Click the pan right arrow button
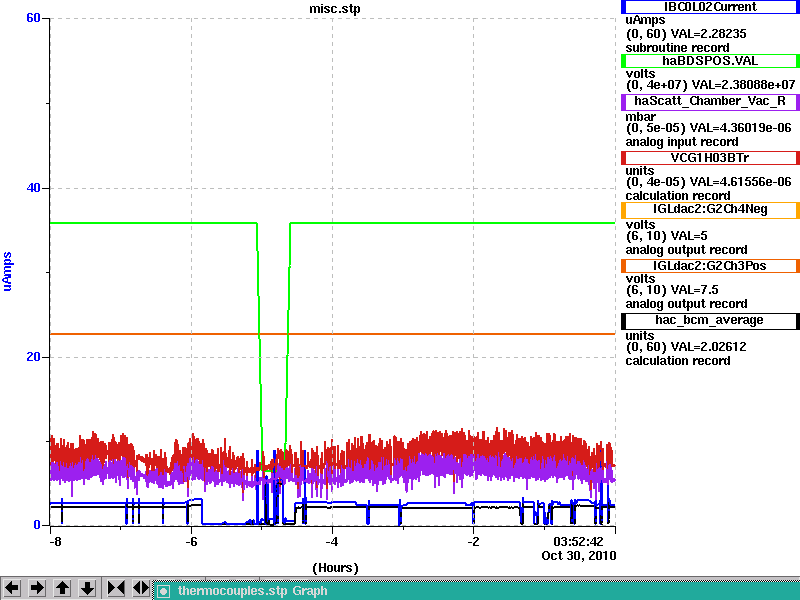 click(x=37, y=588)
